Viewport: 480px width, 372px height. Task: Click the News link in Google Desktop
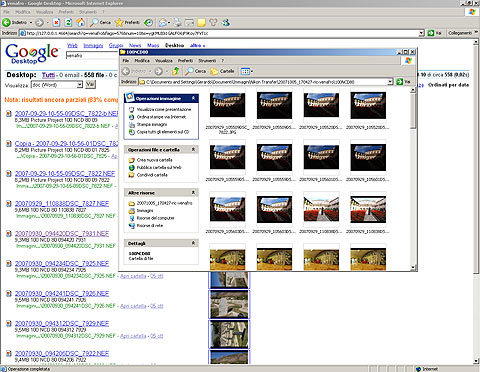coord(135,45)
